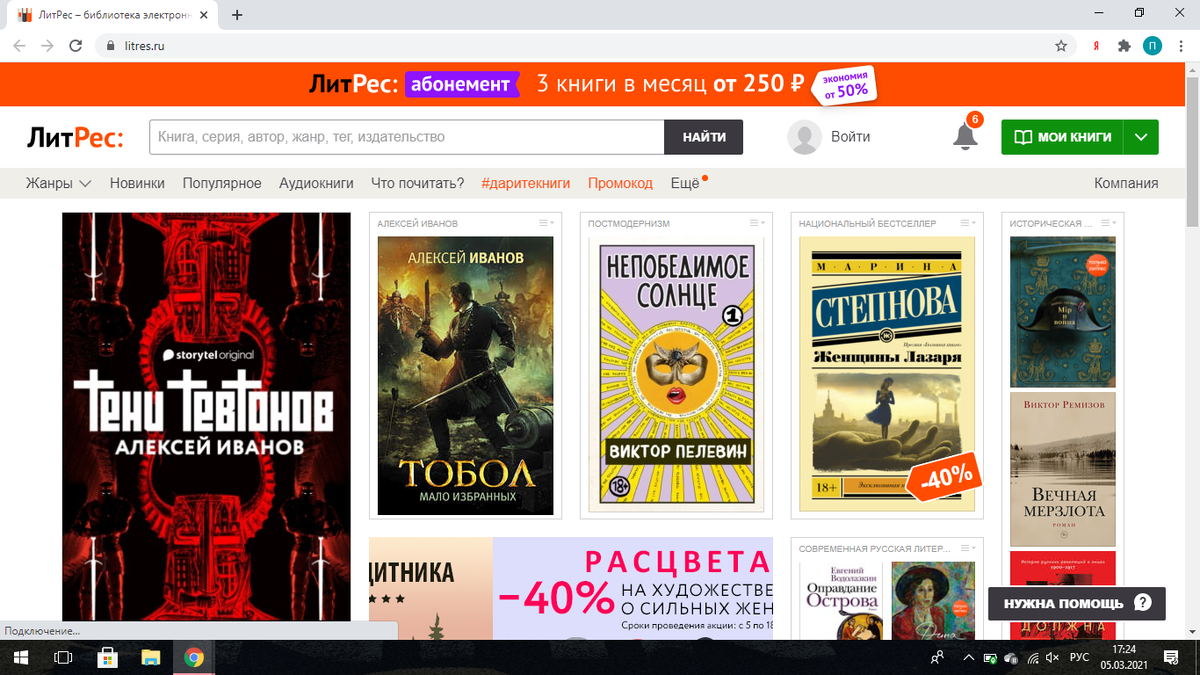This screenshot has height=675, width=1200.
Task: Open Microsoft Store from the taskbar
Action: (x=107, y=657)
